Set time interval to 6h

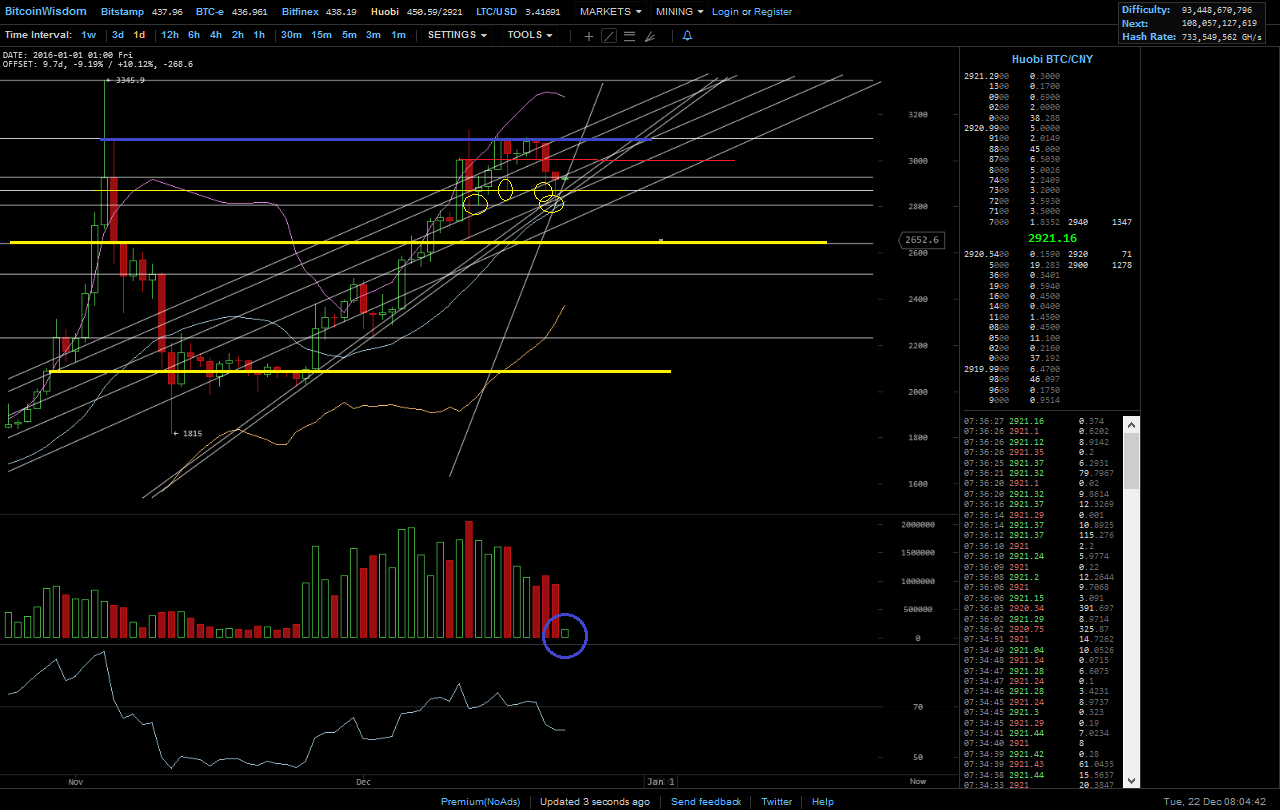(194, 35)
